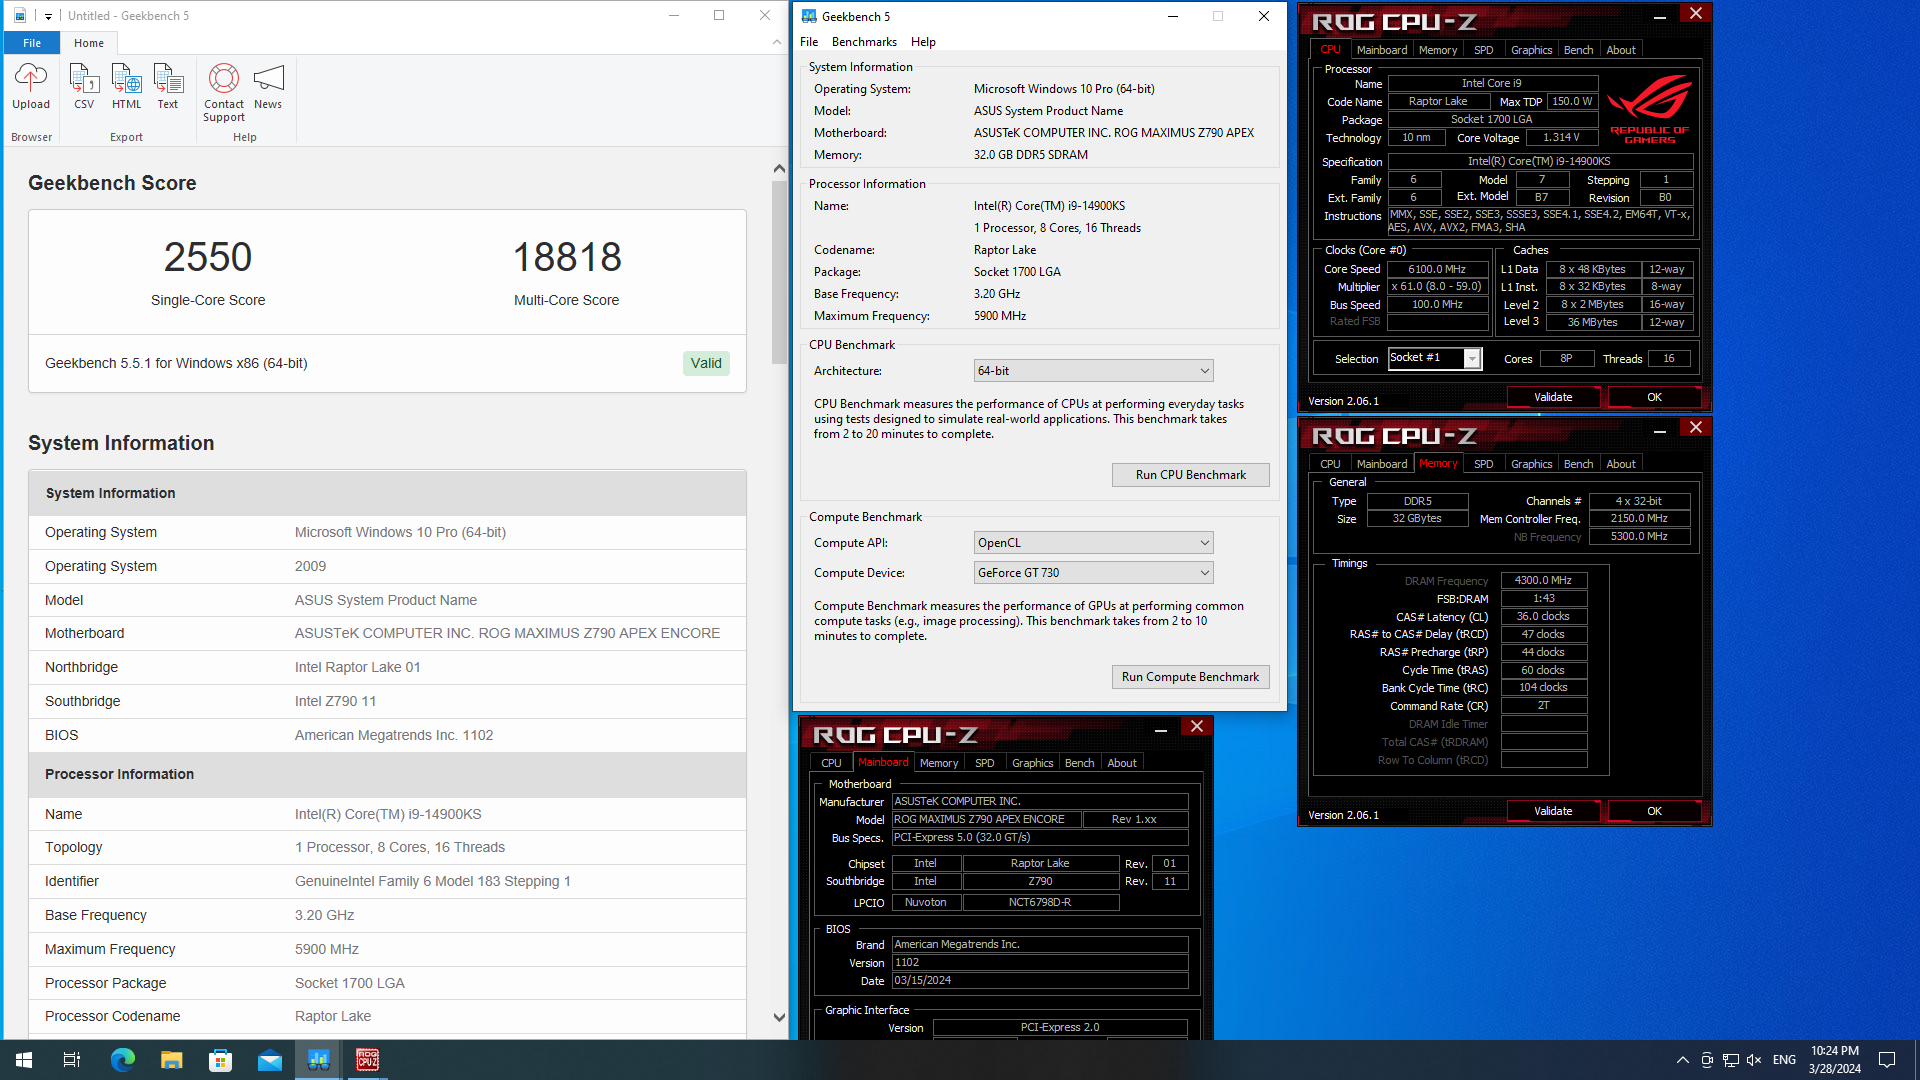Click Validate in the Memory CPU-Z window
The image size is (1920, 1080).
click(x=1553, y=811)
